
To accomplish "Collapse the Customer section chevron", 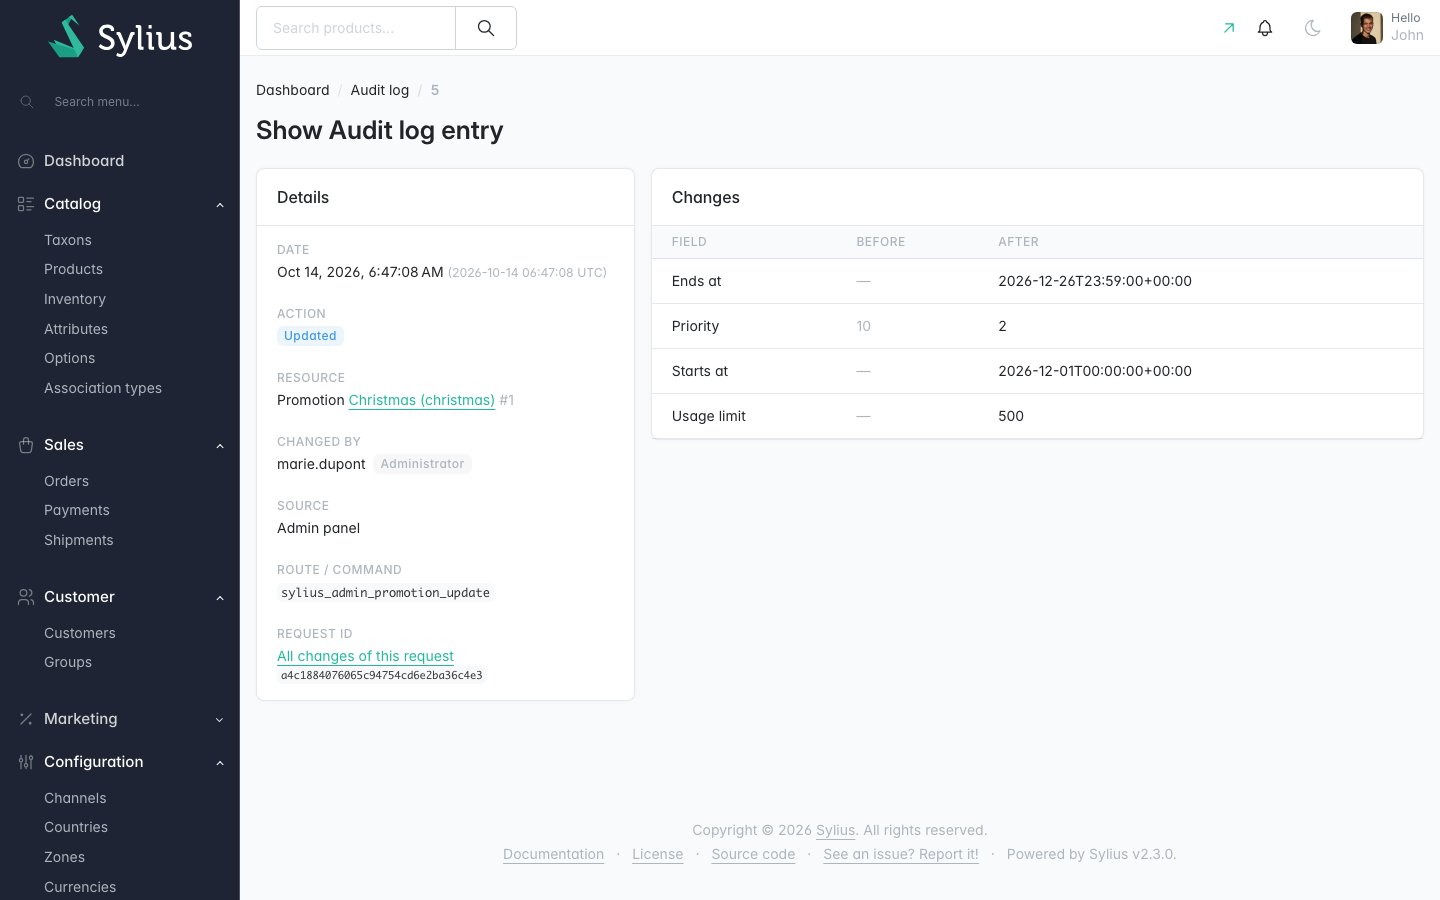I will pos(220,598).
